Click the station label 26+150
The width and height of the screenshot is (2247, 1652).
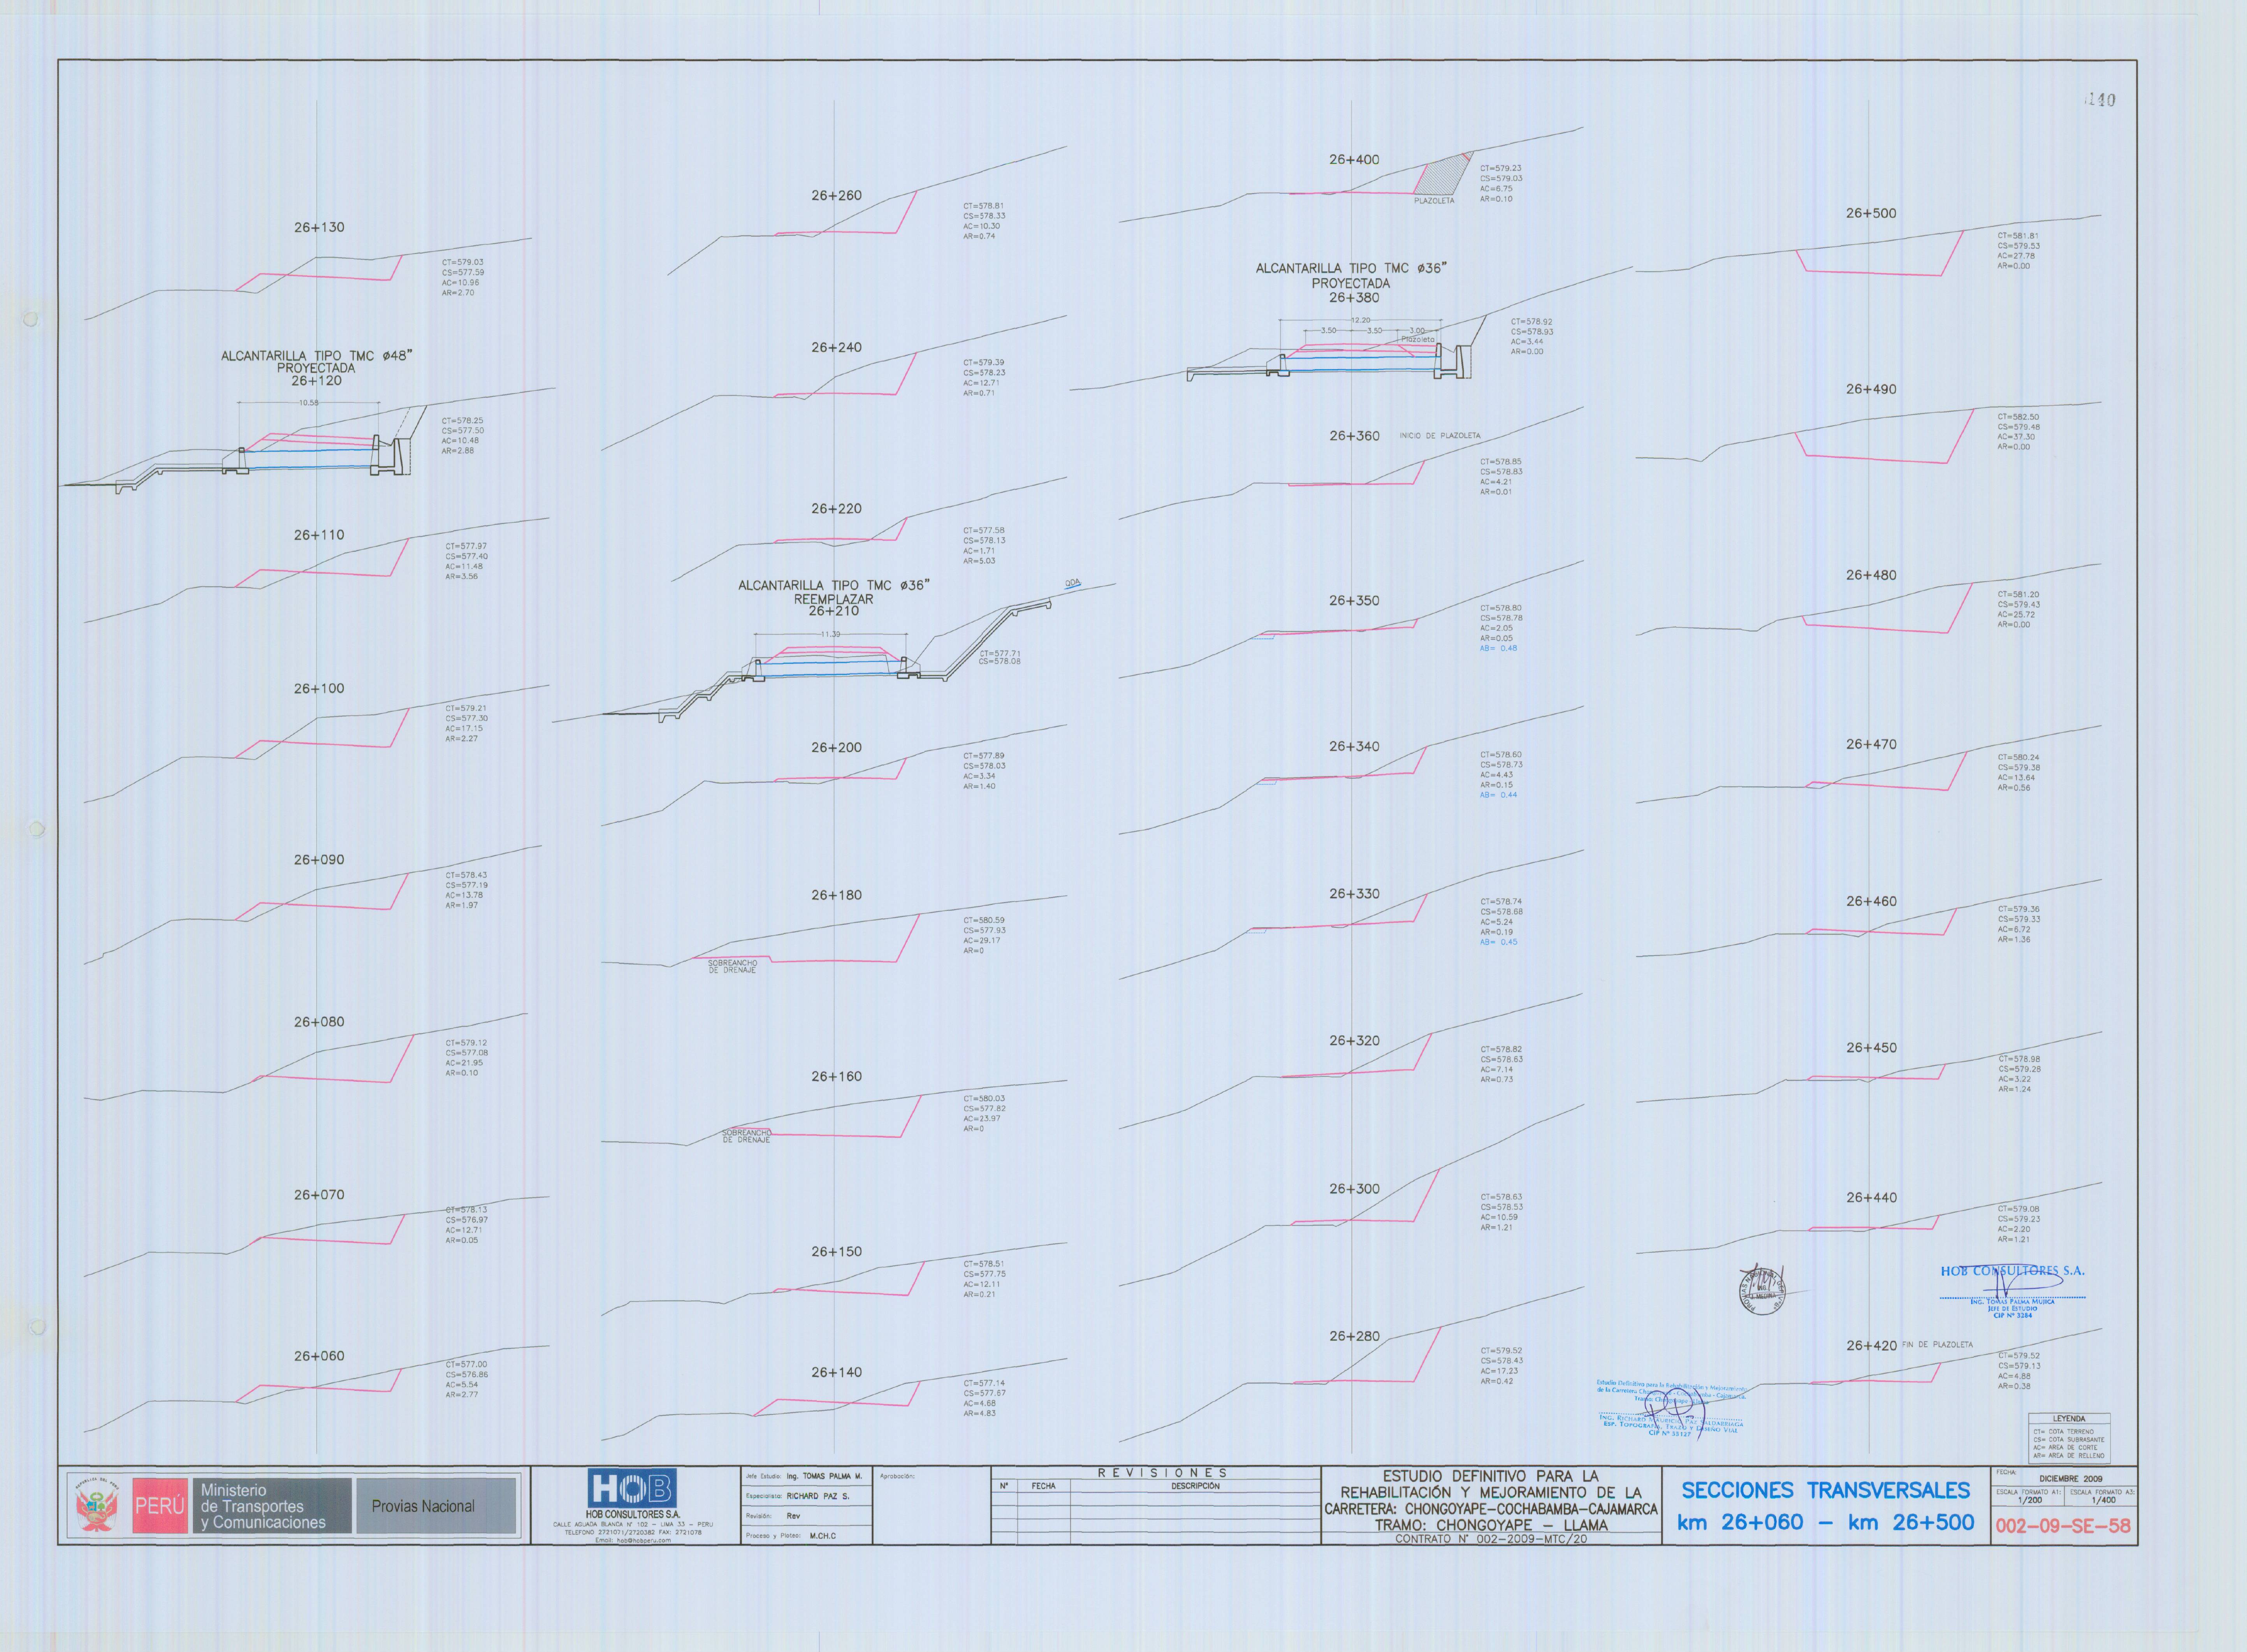pyautogui.click(x=836, y=1252)
